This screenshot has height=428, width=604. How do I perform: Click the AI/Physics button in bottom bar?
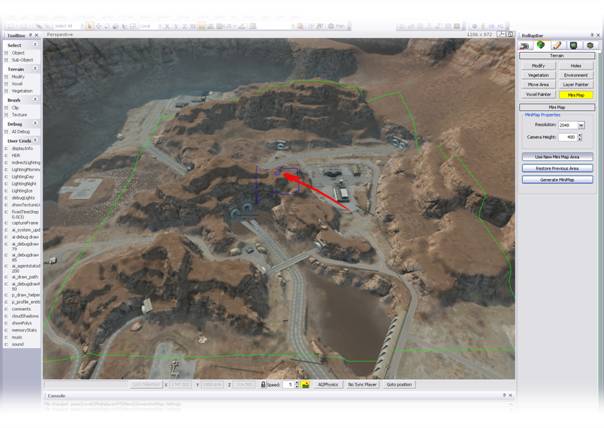click(x=328, y=384)
